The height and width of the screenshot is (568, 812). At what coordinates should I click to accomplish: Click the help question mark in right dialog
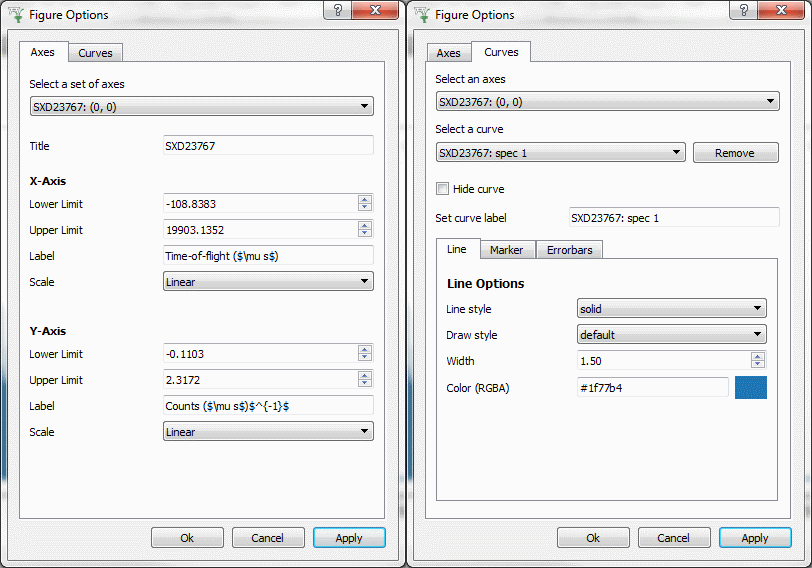pyautogui.click(x=743, y=11)
